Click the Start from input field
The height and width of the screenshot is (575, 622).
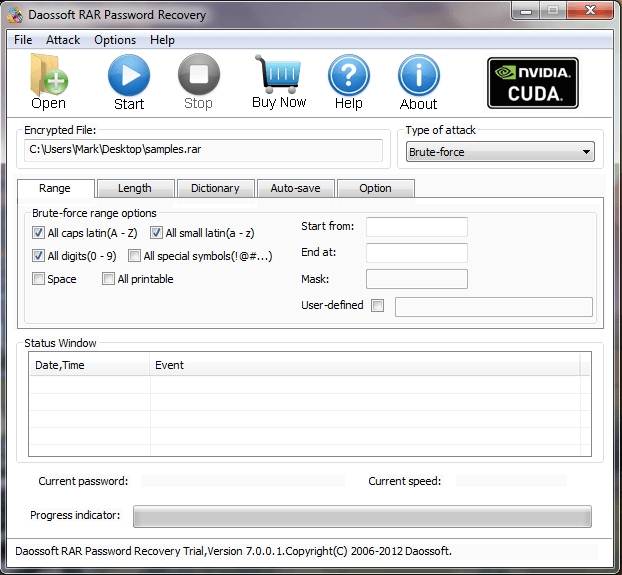(x=417, y=227)
